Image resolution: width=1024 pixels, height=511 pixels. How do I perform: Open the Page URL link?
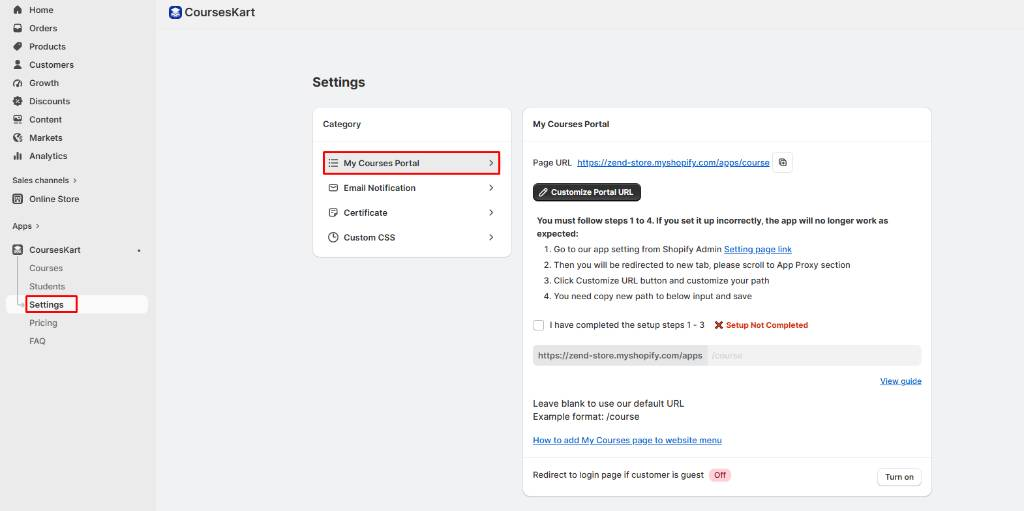point(673,163)
